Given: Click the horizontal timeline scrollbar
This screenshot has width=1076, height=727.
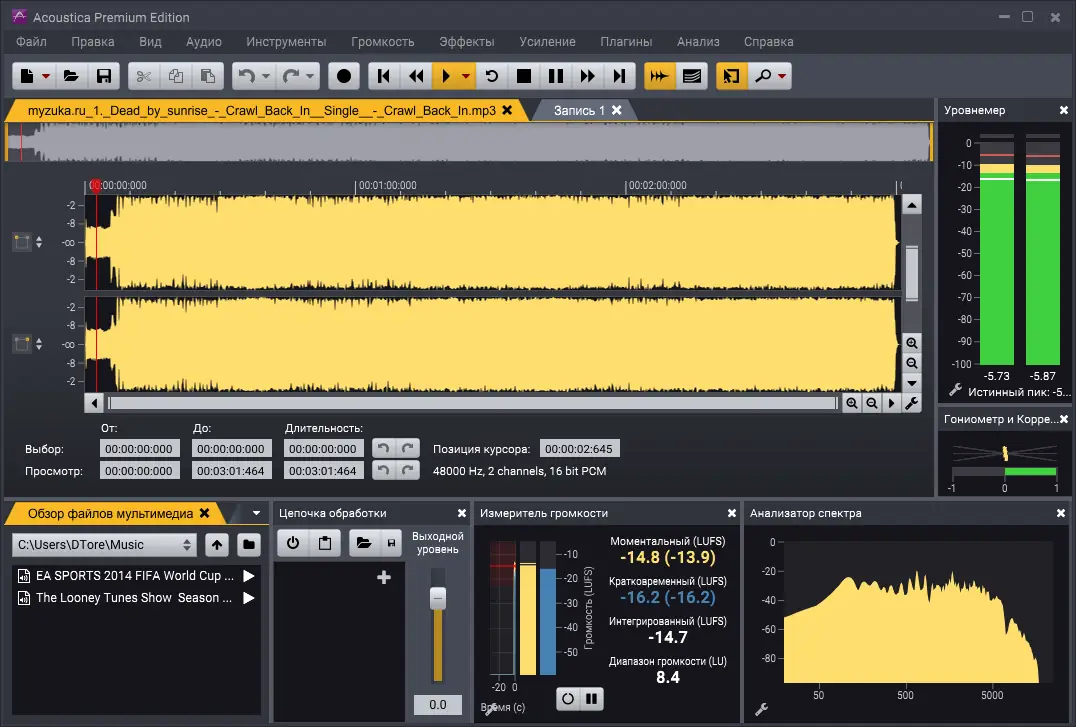Looking at the screenshot, I should coord(473,403).
